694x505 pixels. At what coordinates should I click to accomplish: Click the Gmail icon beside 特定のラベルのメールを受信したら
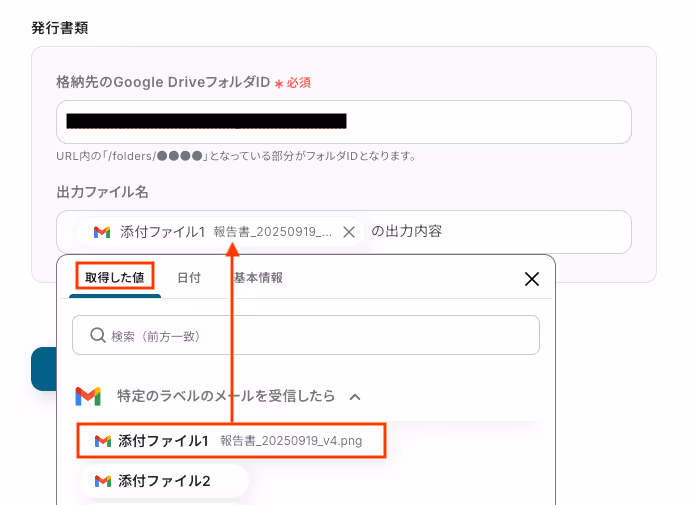(88, 396)
